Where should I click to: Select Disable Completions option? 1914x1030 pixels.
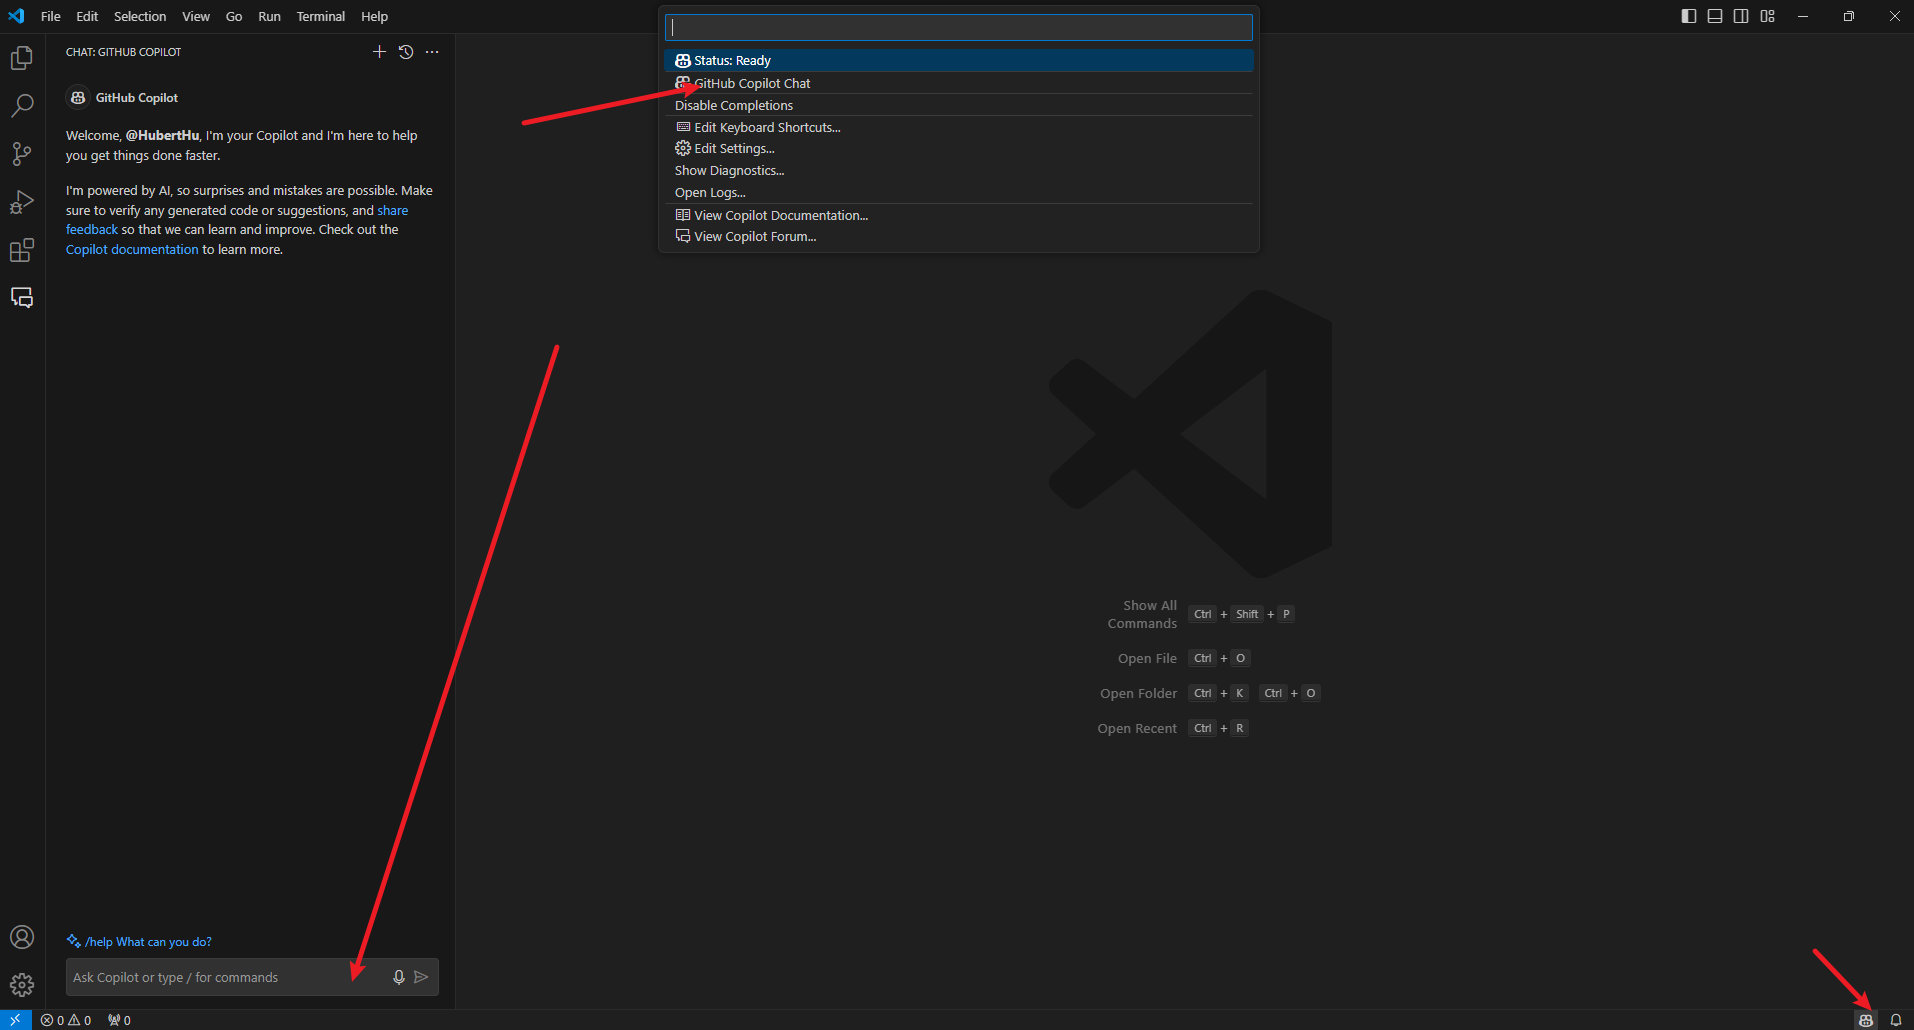(x=958, y=105)
